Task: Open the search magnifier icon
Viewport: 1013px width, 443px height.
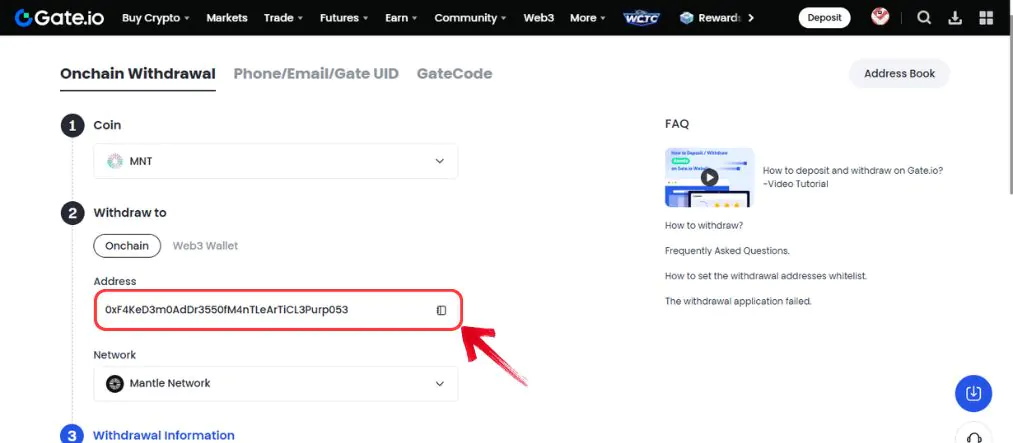Action: click(x=924, y=18)
